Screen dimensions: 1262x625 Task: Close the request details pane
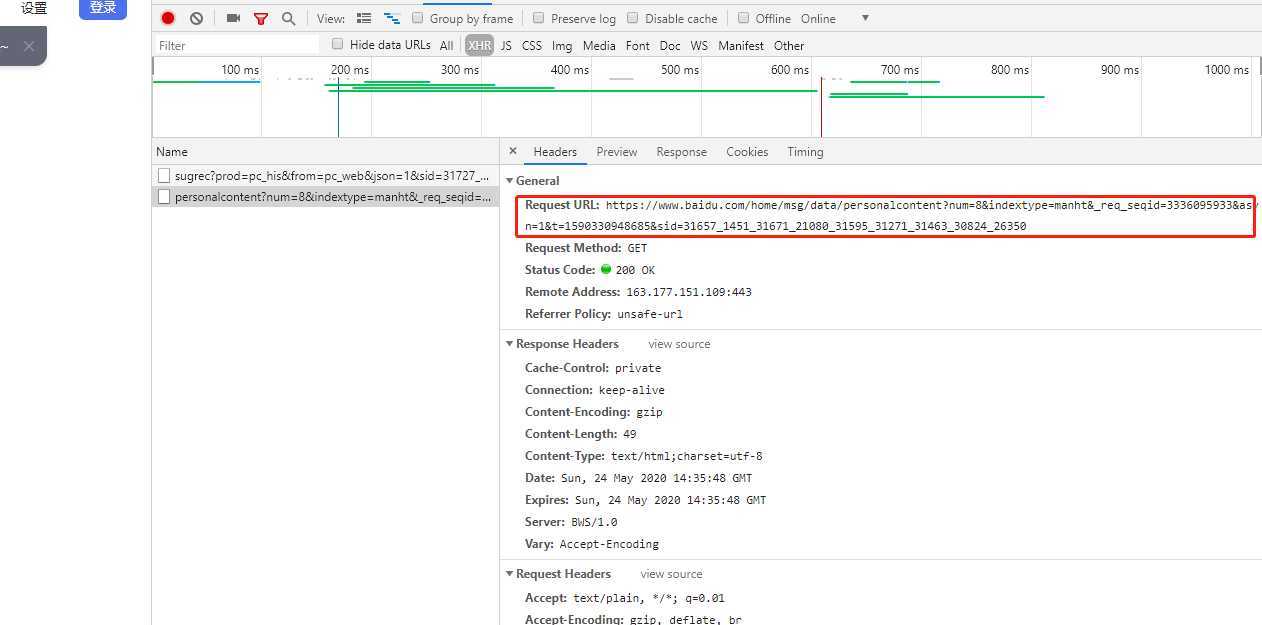coord(513,152)
